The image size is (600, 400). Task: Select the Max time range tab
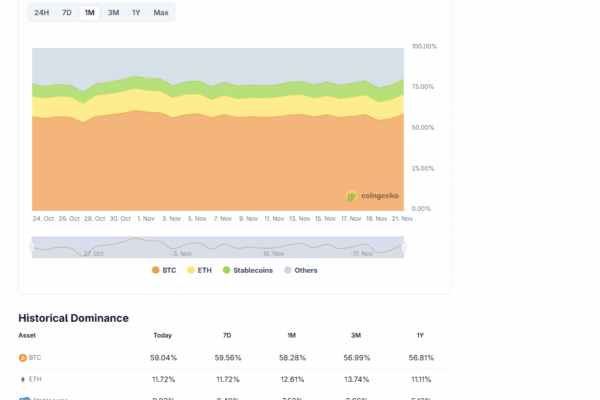pos(161,13)
